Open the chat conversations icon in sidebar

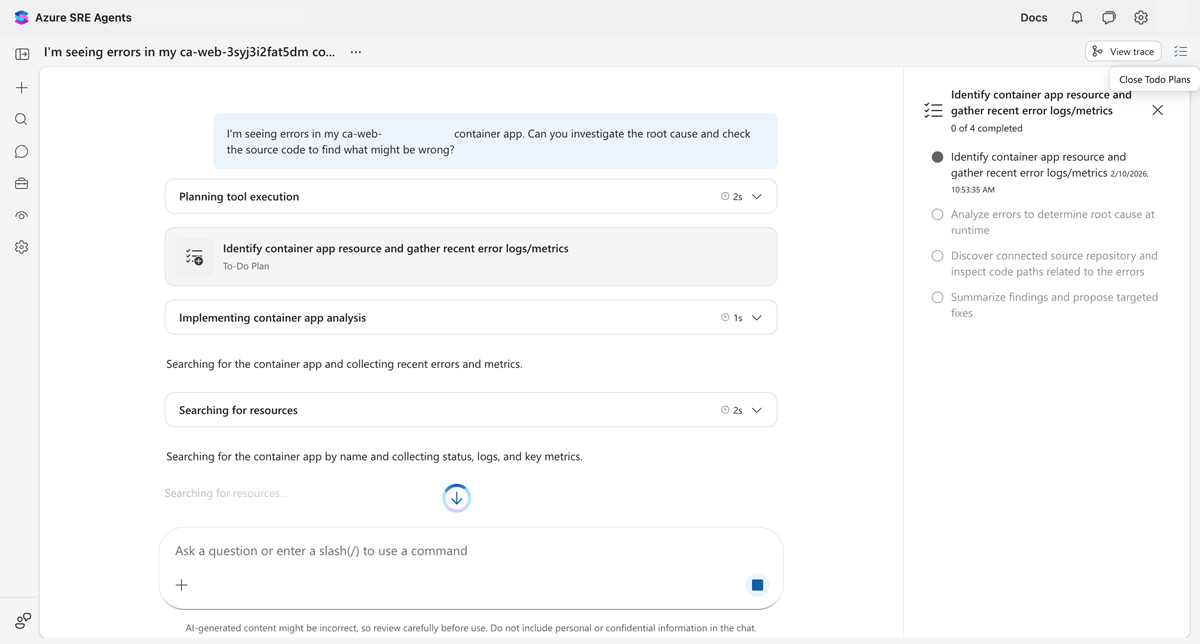(20, 151)
